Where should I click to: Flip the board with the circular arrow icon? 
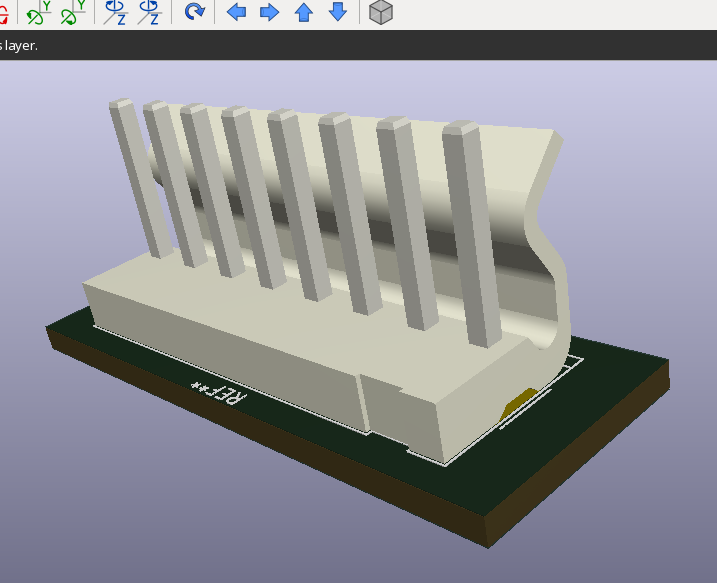[194, 12]
